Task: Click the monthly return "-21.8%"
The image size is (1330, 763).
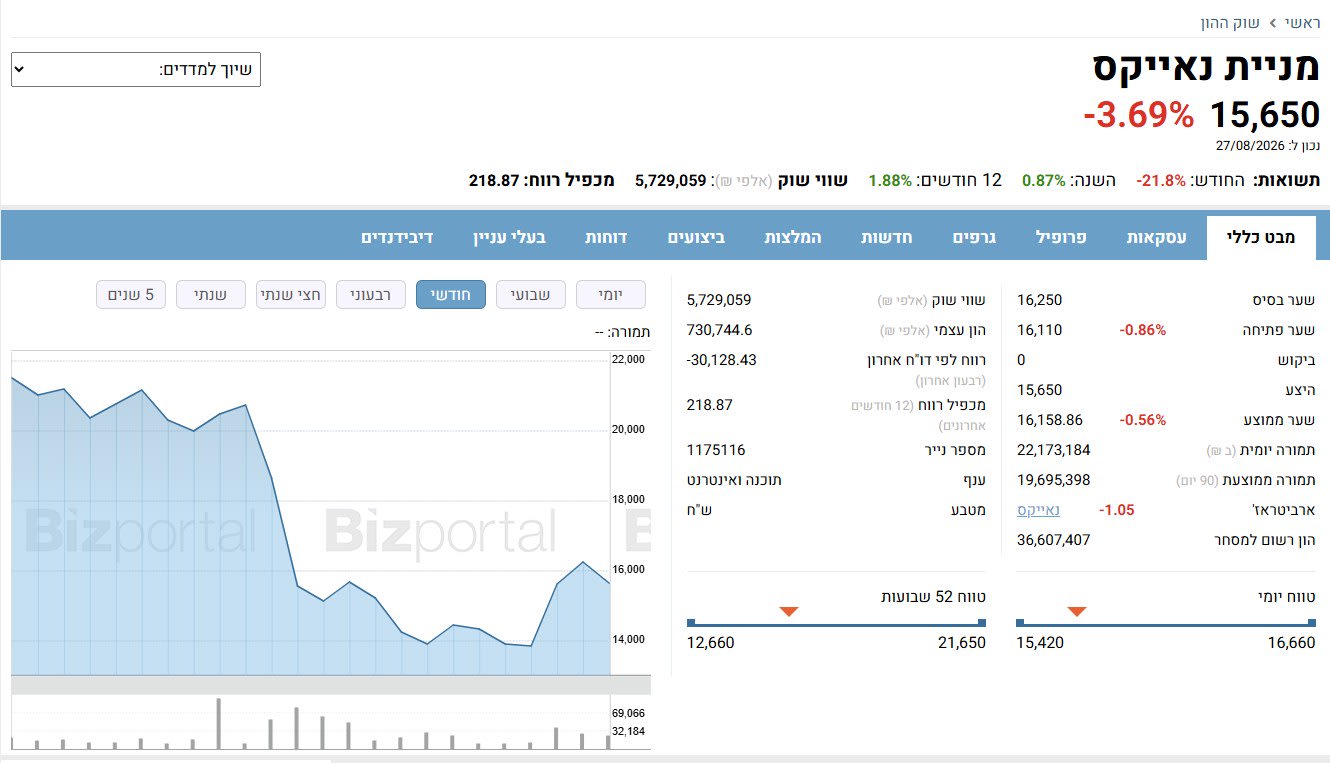Action: 1161,181
